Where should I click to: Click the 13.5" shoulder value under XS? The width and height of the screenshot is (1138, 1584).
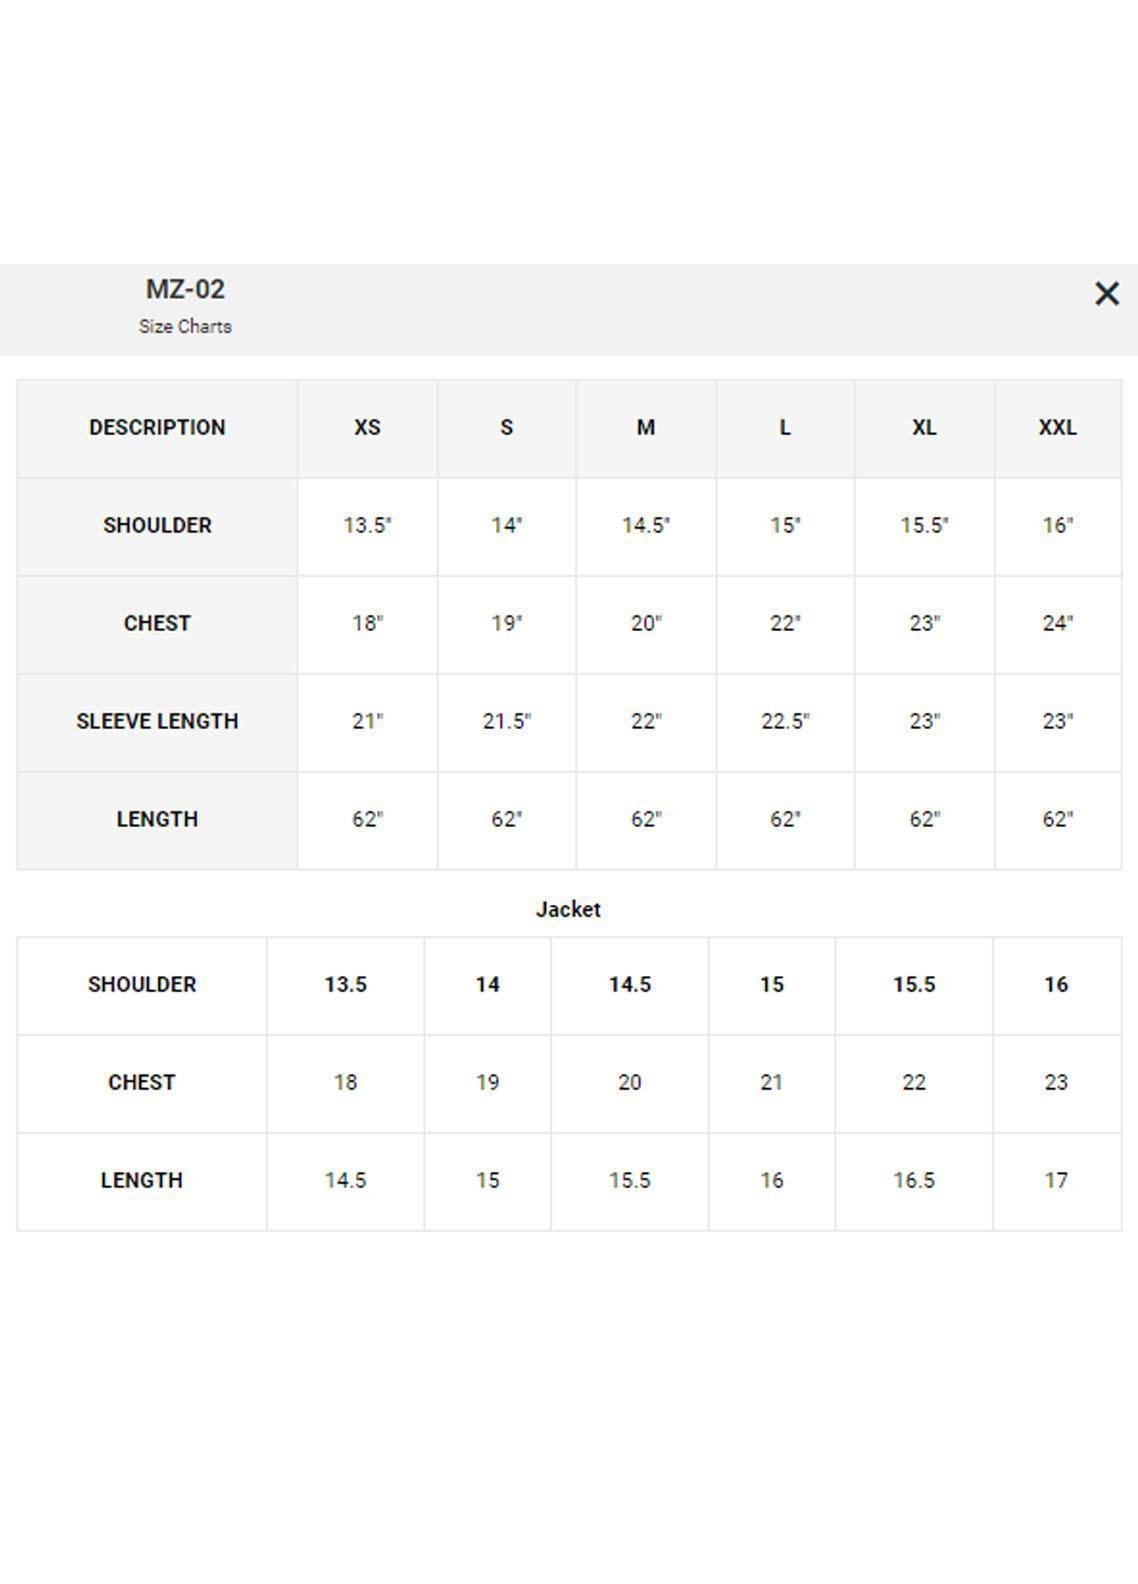tap(367, 526)
